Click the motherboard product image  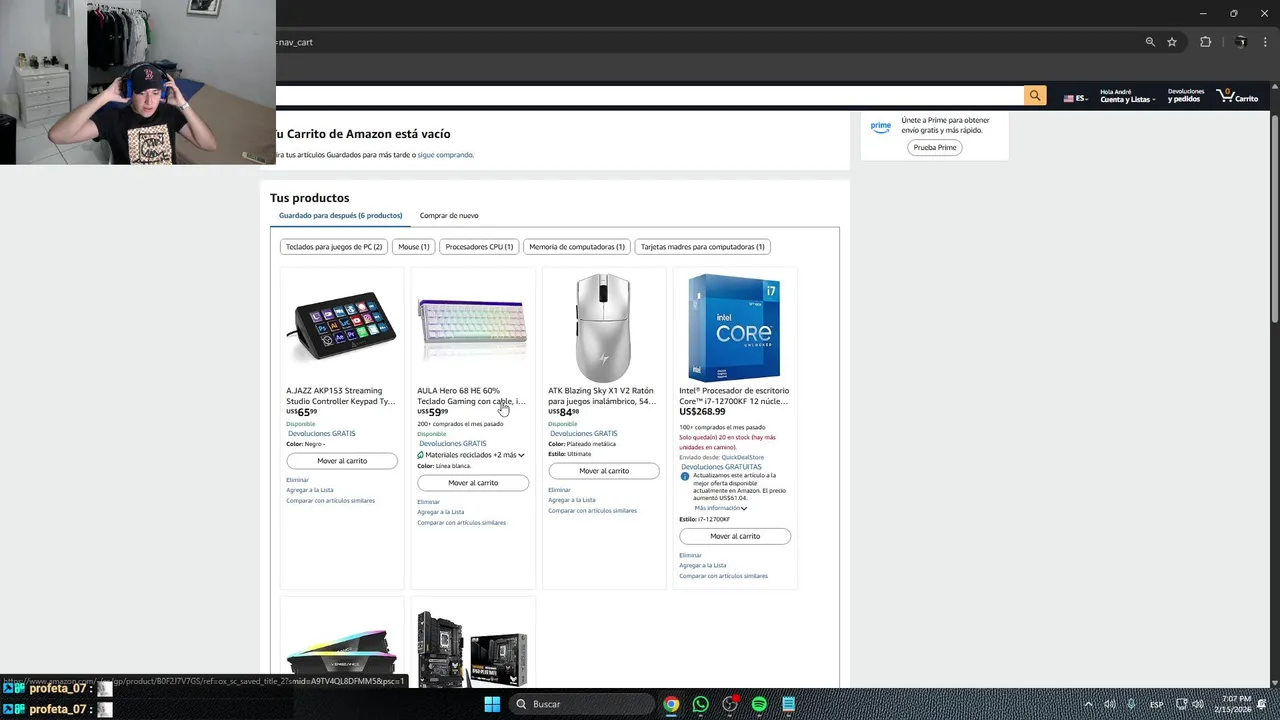pyautogui.click(x=473, y=648)
